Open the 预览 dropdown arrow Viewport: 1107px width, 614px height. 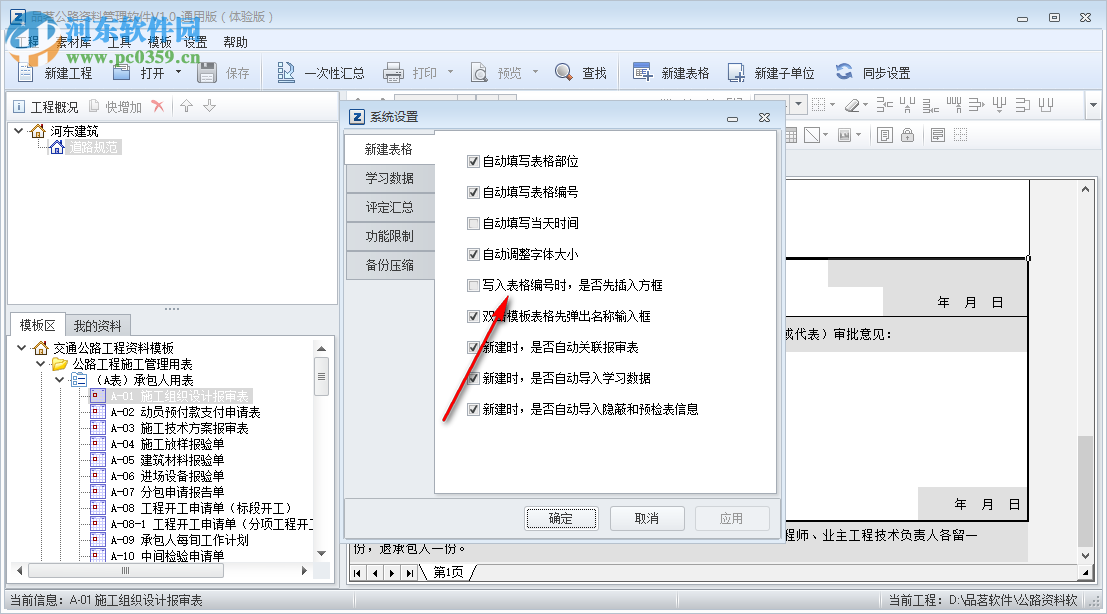click(x=534, y=71)
